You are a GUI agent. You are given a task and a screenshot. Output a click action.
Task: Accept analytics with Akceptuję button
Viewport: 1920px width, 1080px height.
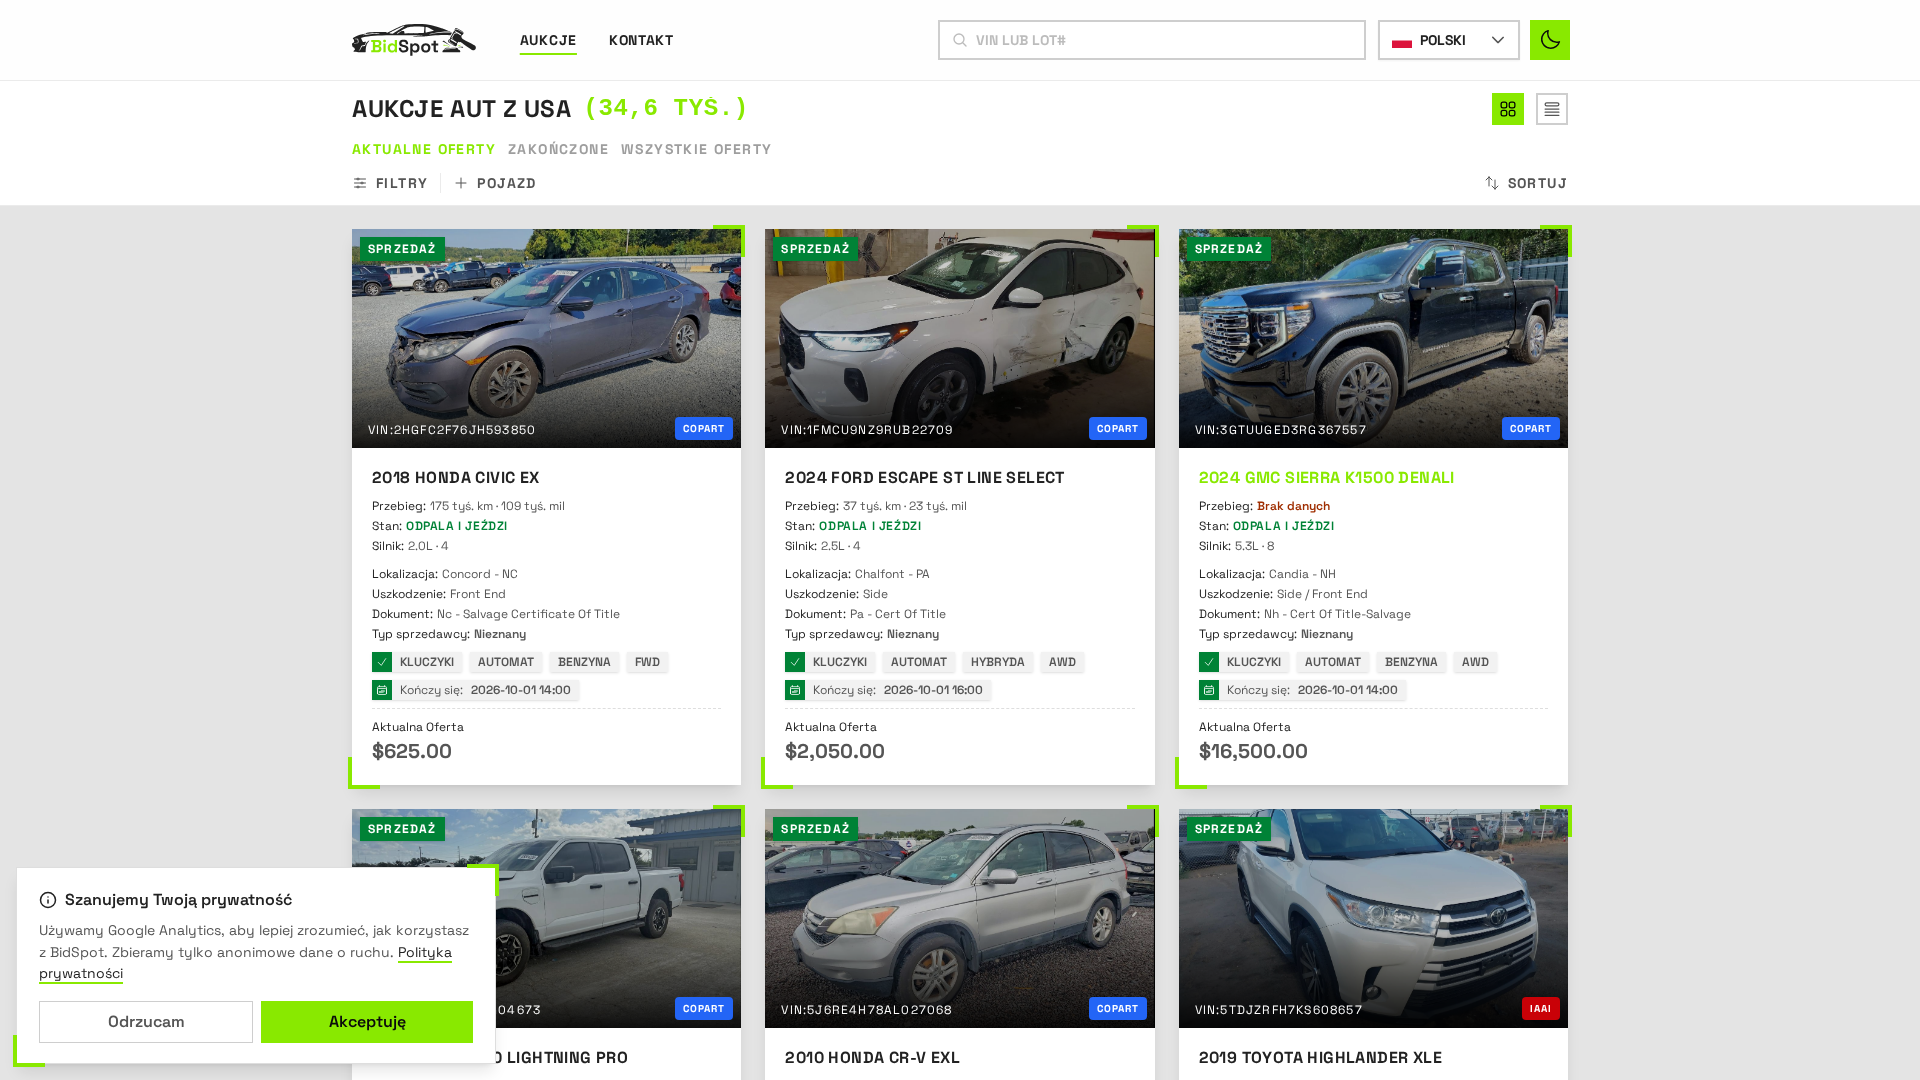(367, 1022)
